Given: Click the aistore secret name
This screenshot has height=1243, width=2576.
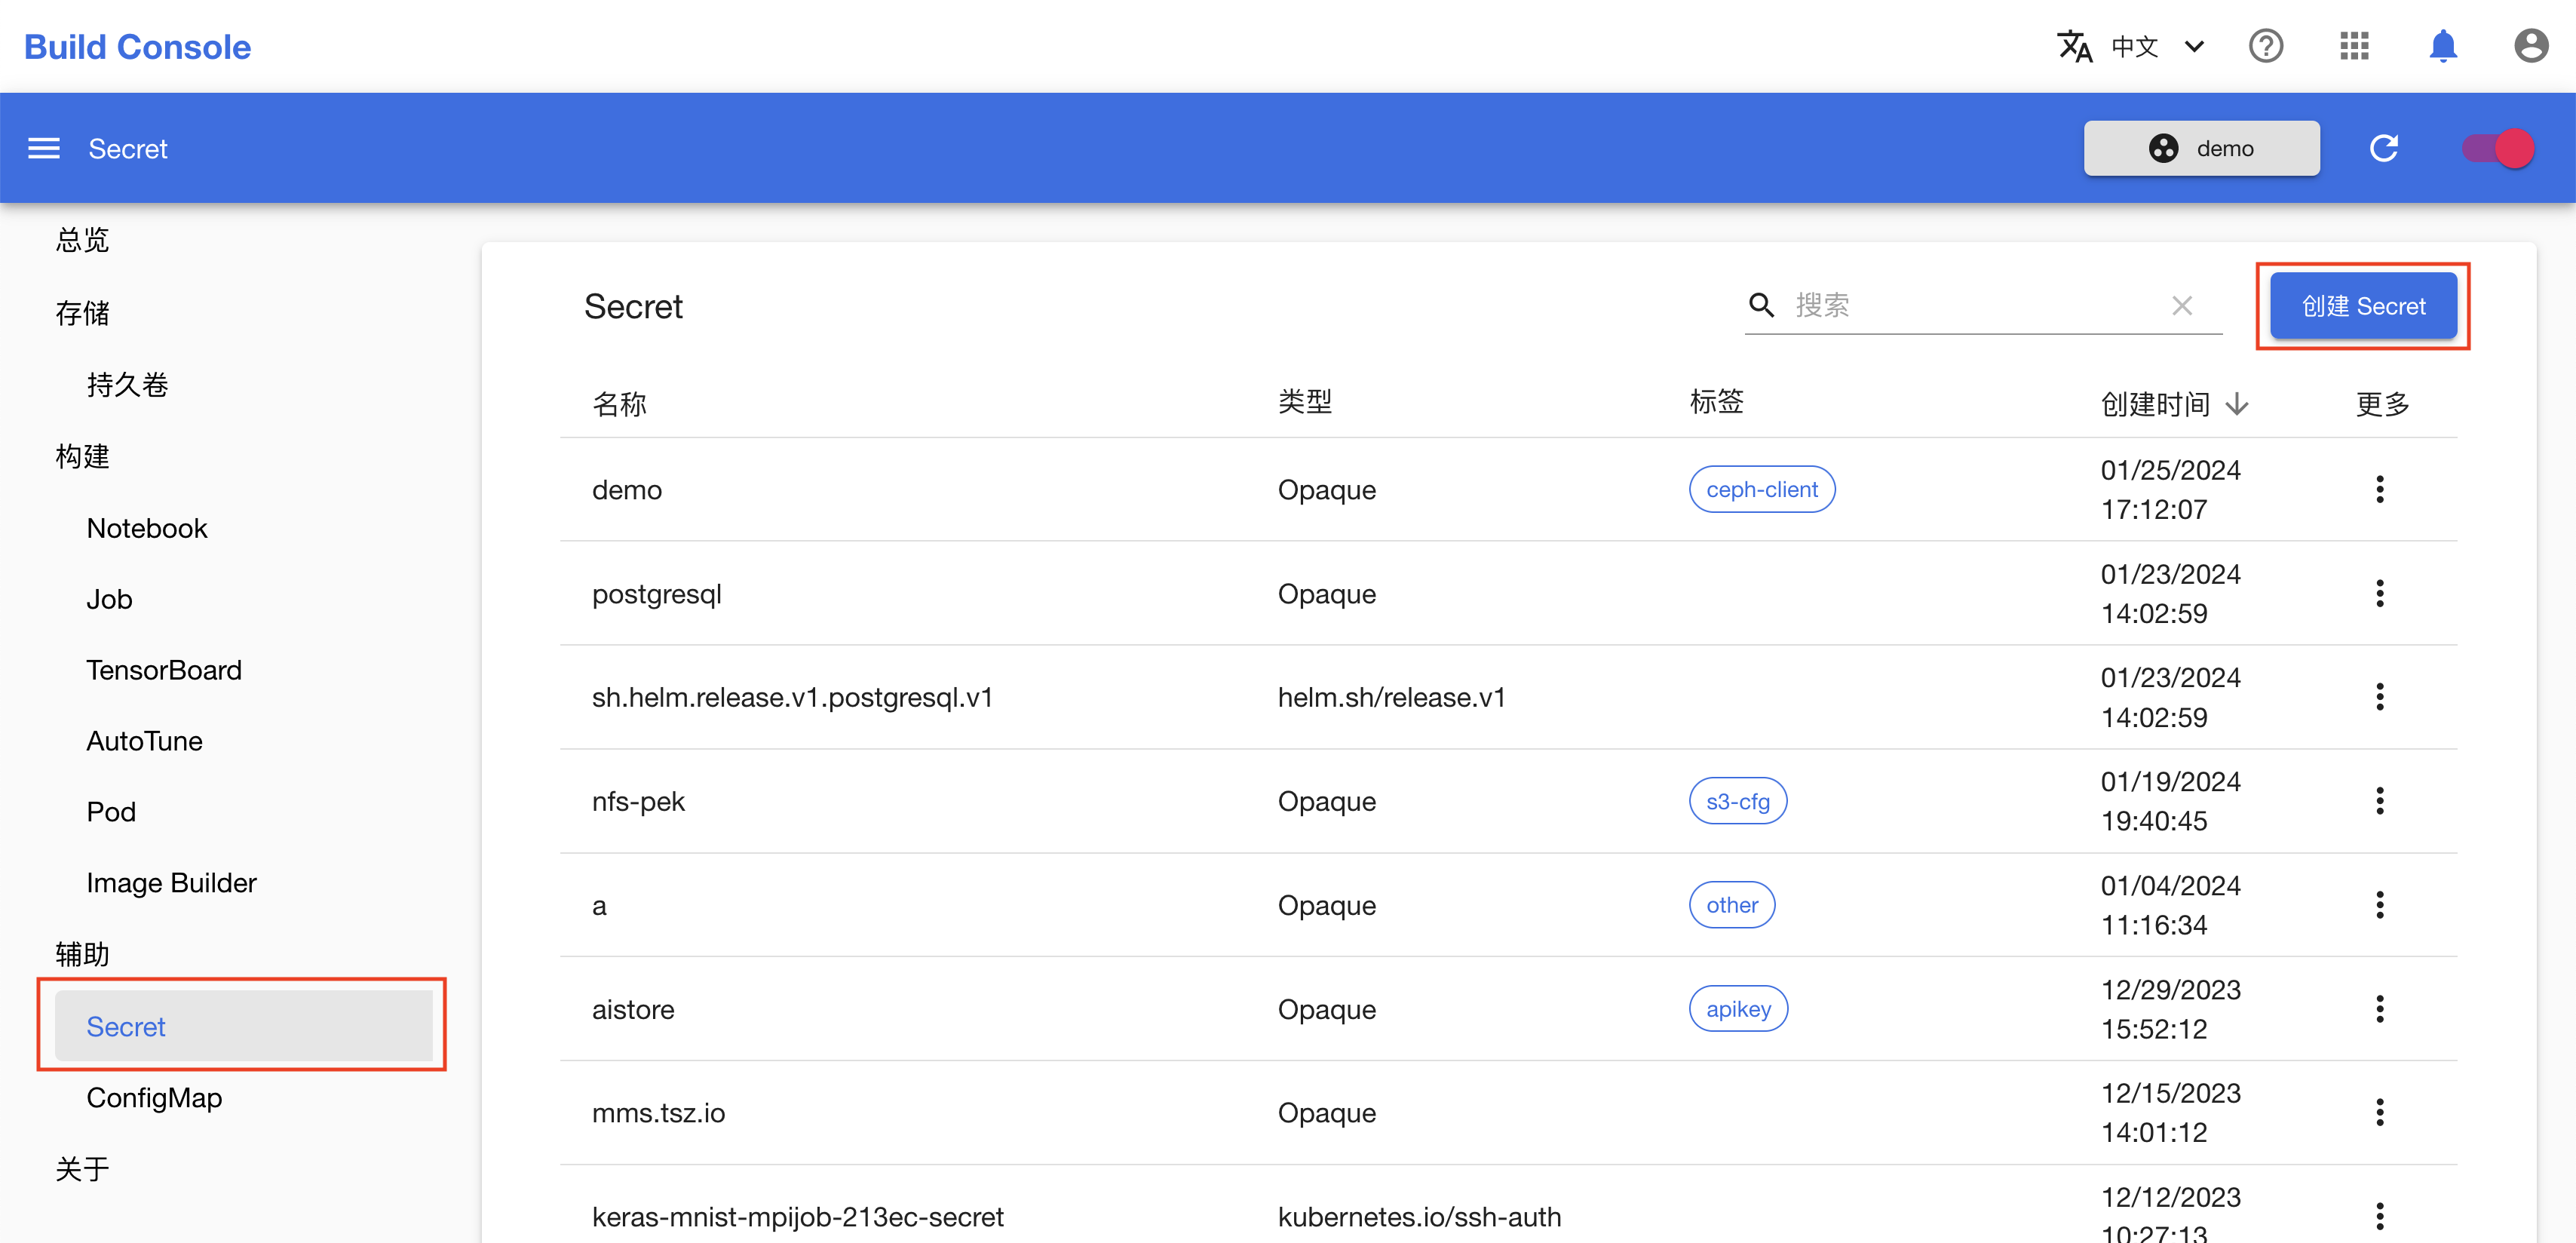Looking at the screenshot, I should tap(633, 1009).
